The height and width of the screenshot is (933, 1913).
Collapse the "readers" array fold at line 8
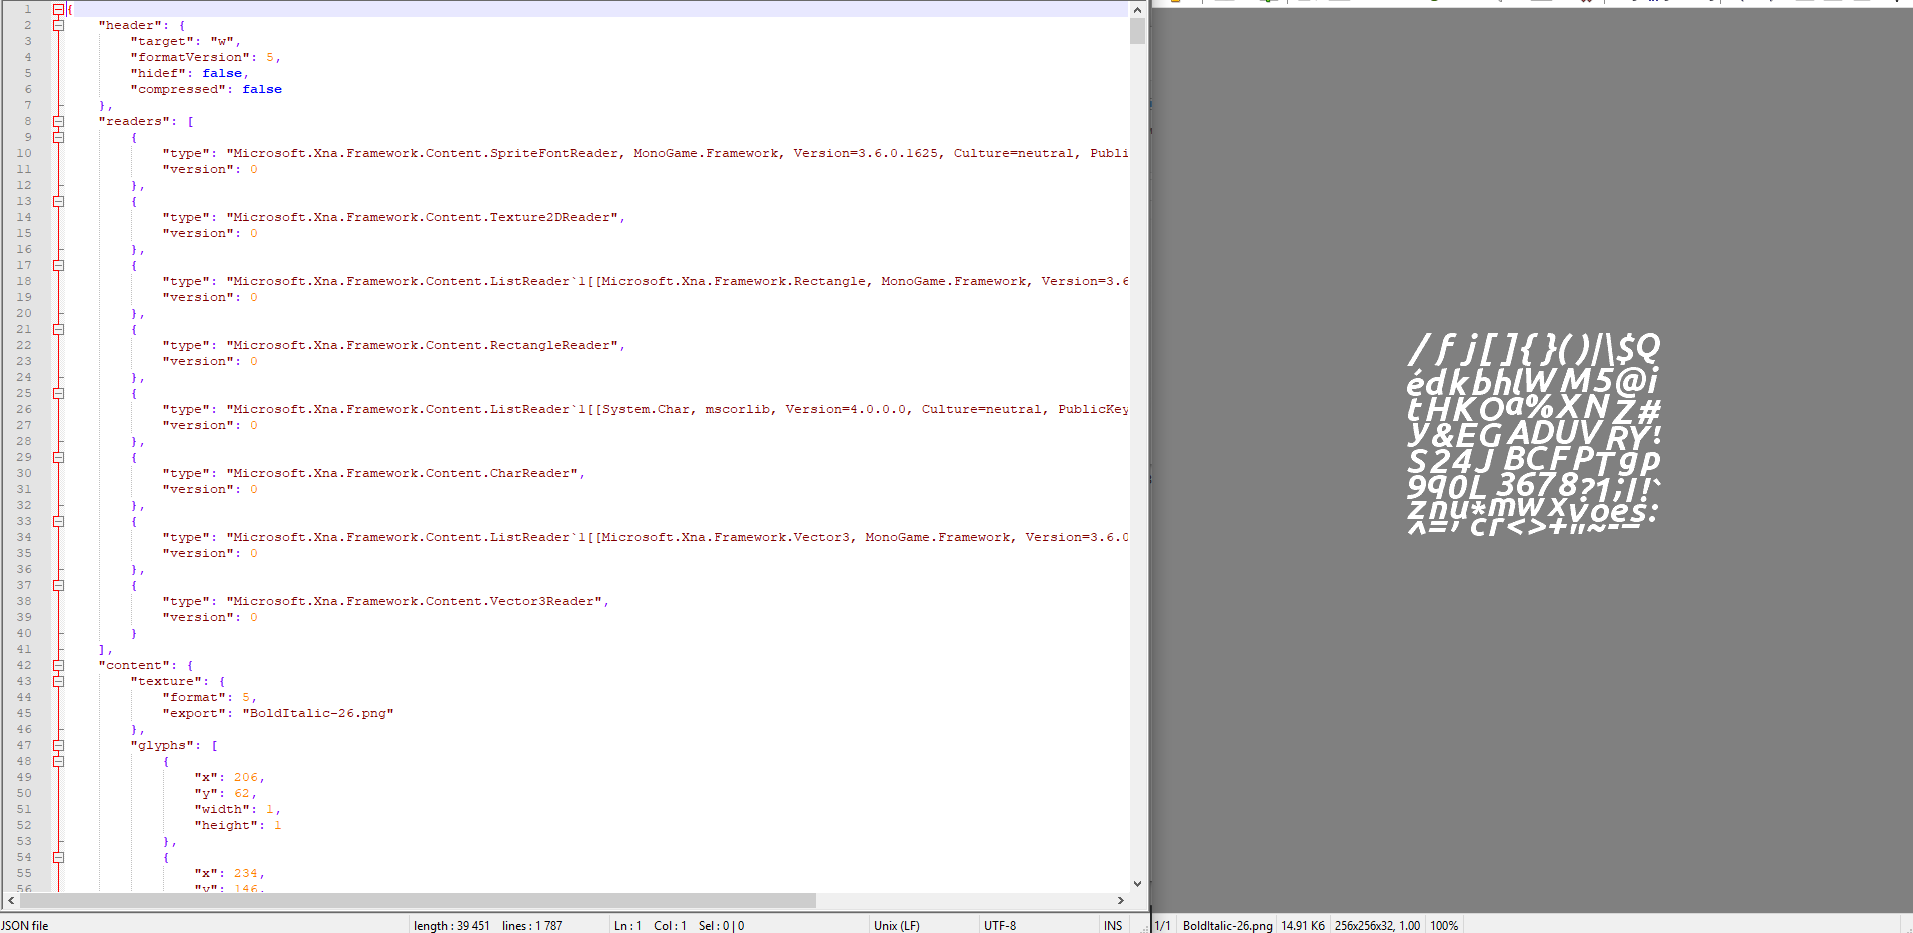pyautogui.click(x=58, y=121)
